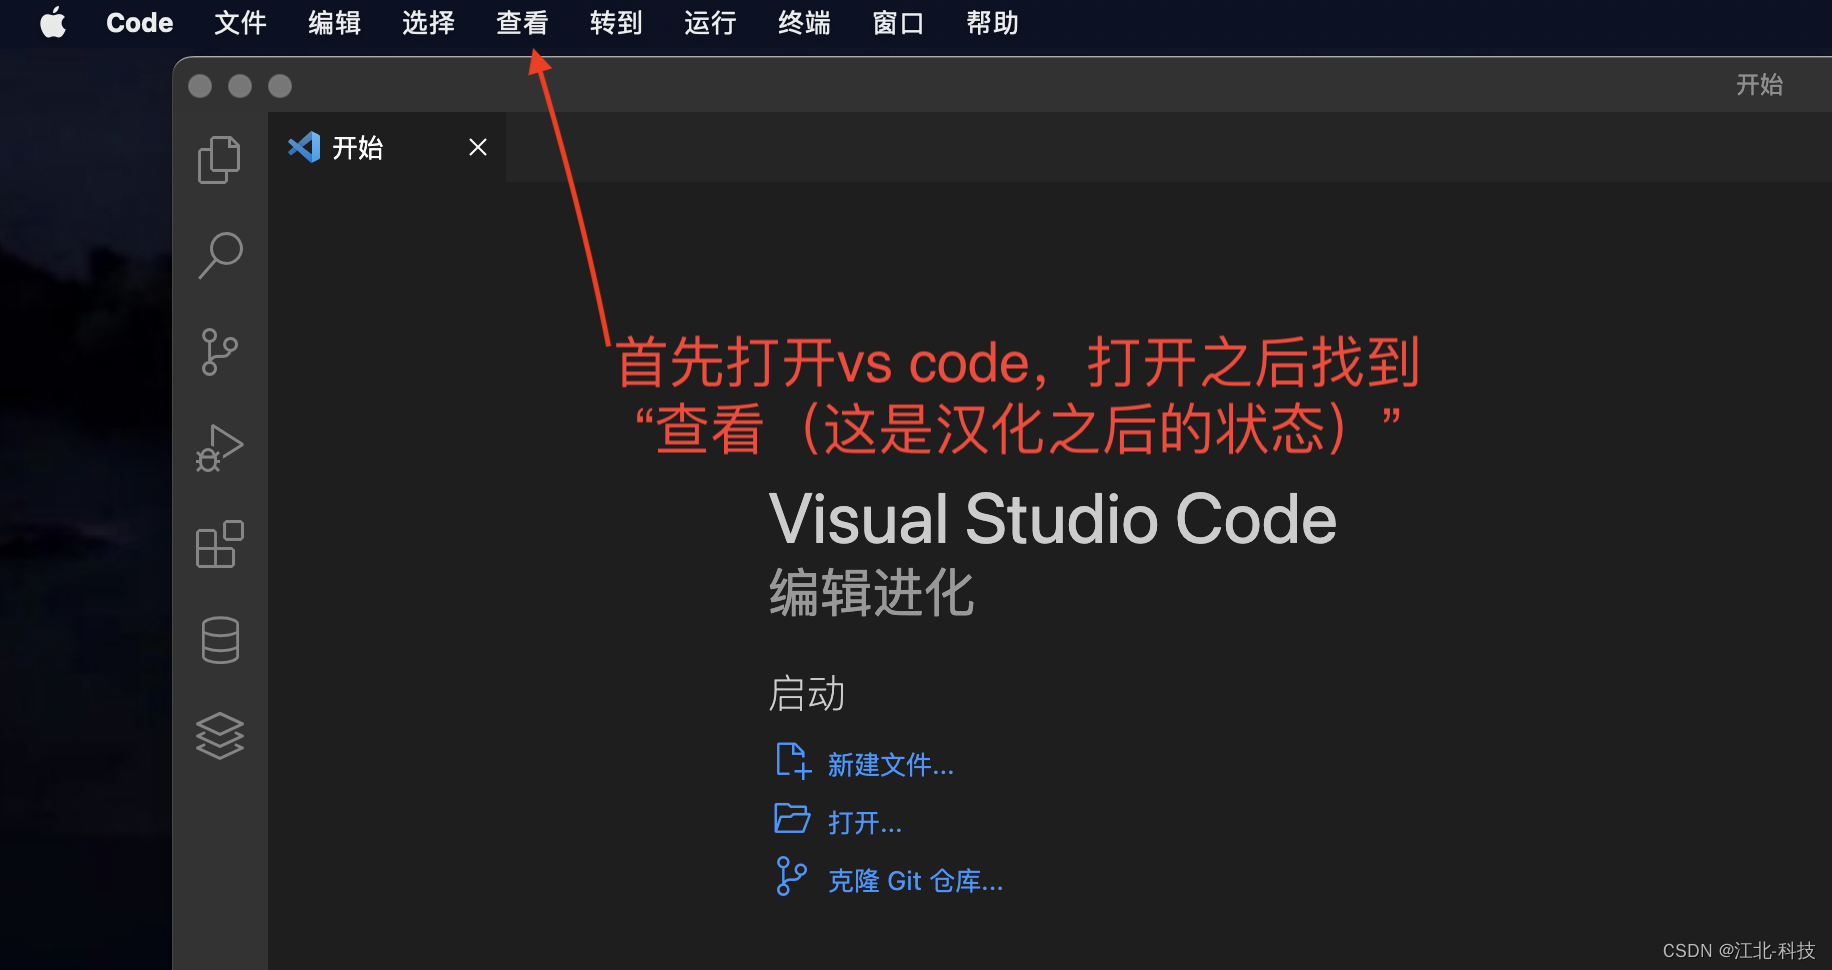Open the 选择 menu

(428, 22)
